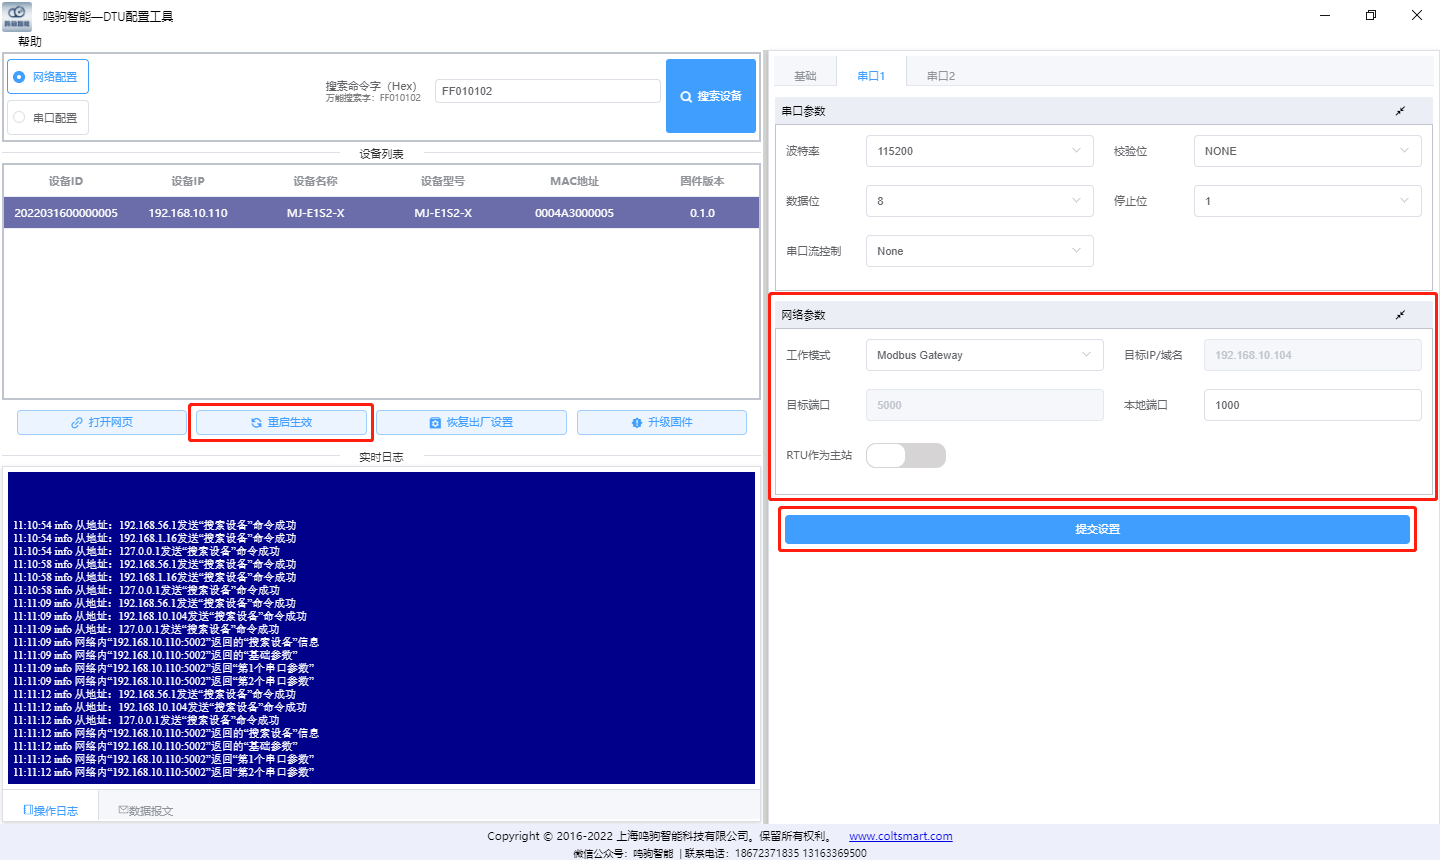
Task: Click the 串口参数 panel header
Action: click(x=1104, y=111)
